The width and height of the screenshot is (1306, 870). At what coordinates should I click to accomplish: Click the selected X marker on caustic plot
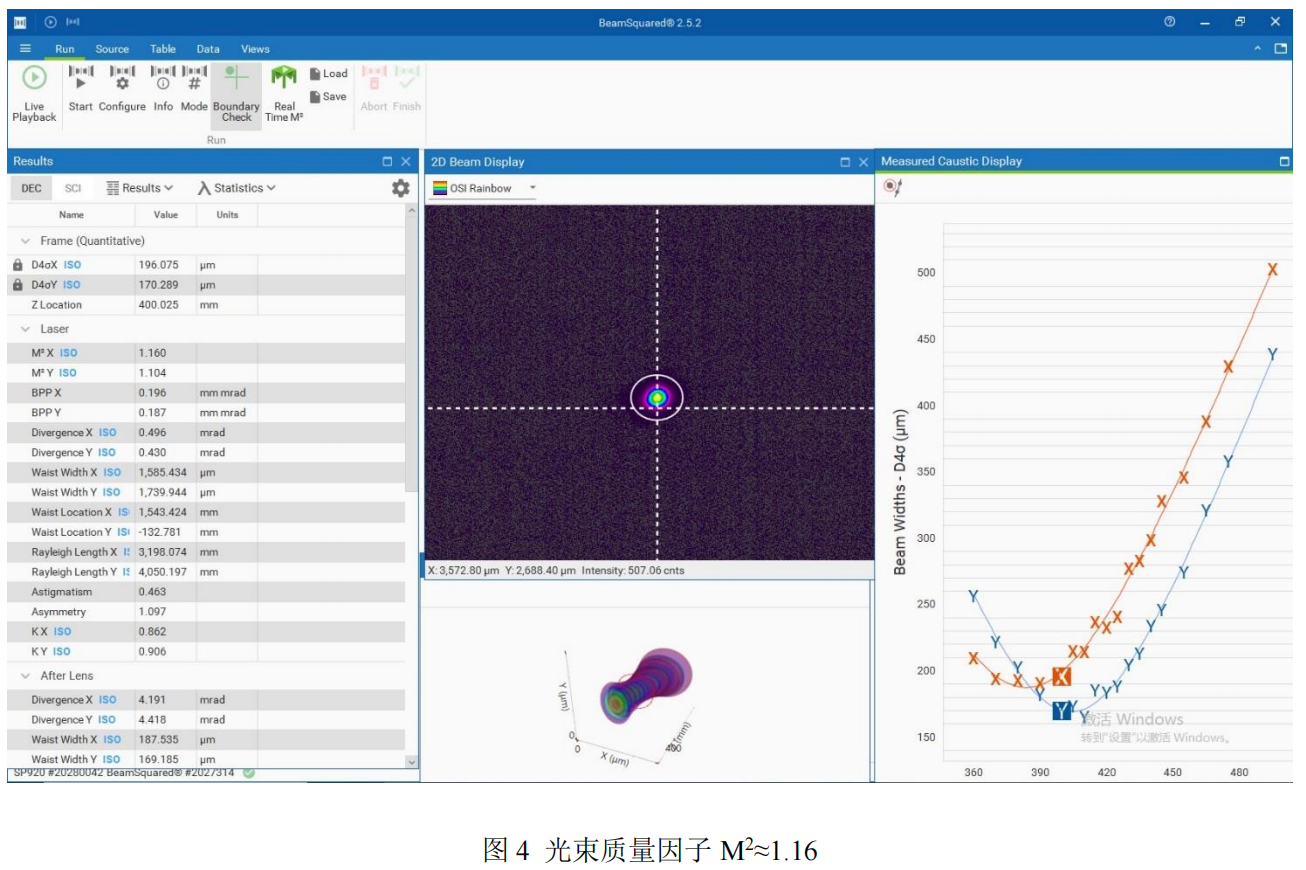click(x=1061, y=677)
